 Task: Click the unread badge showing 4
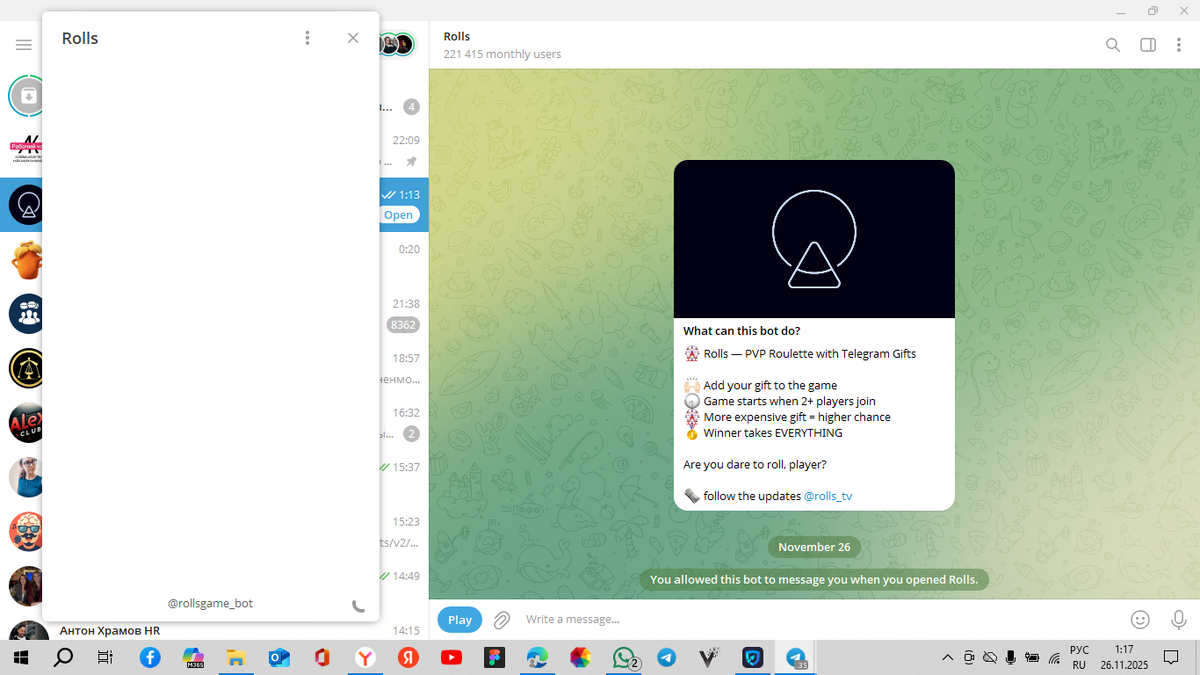(x=411, y=107)
